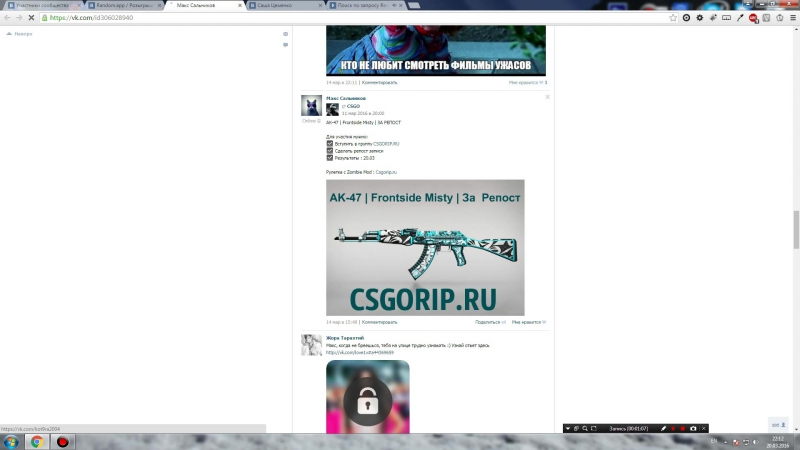Viewport: 800px width, 450px height.
Task: Open the horror movies meme image
Action: click(436, 51)
